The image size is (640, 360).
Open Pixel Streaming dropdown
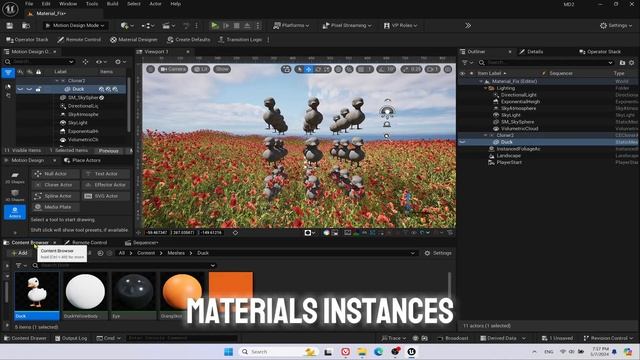[347, 25]
